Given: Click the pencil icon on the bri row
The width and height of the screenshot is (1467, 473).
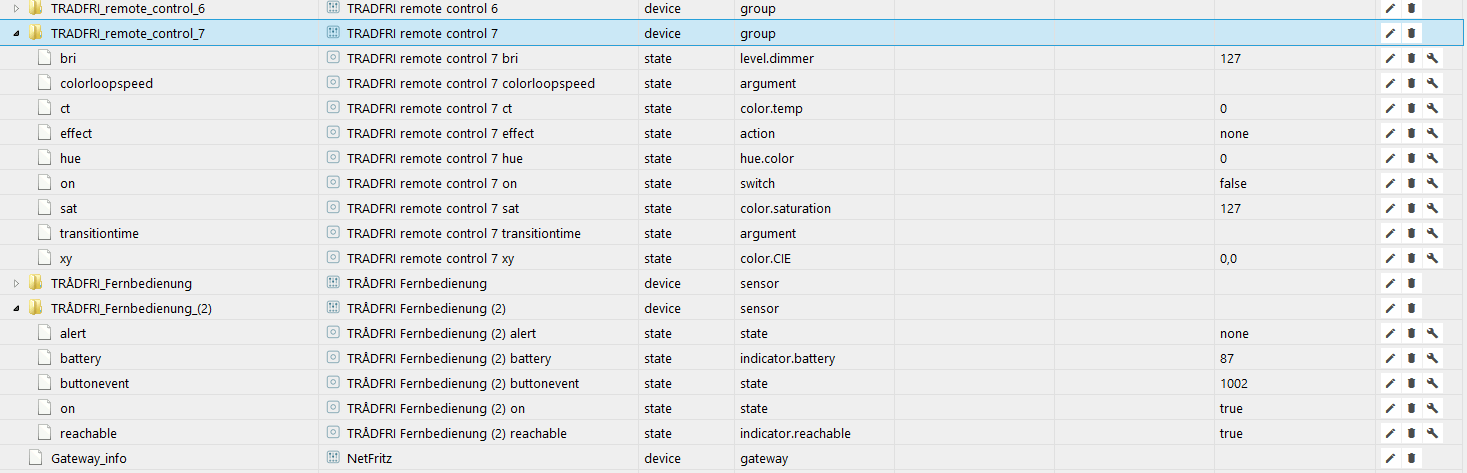Looking at the screenshot, I should pyautogui.click(x=1390, y=58).
